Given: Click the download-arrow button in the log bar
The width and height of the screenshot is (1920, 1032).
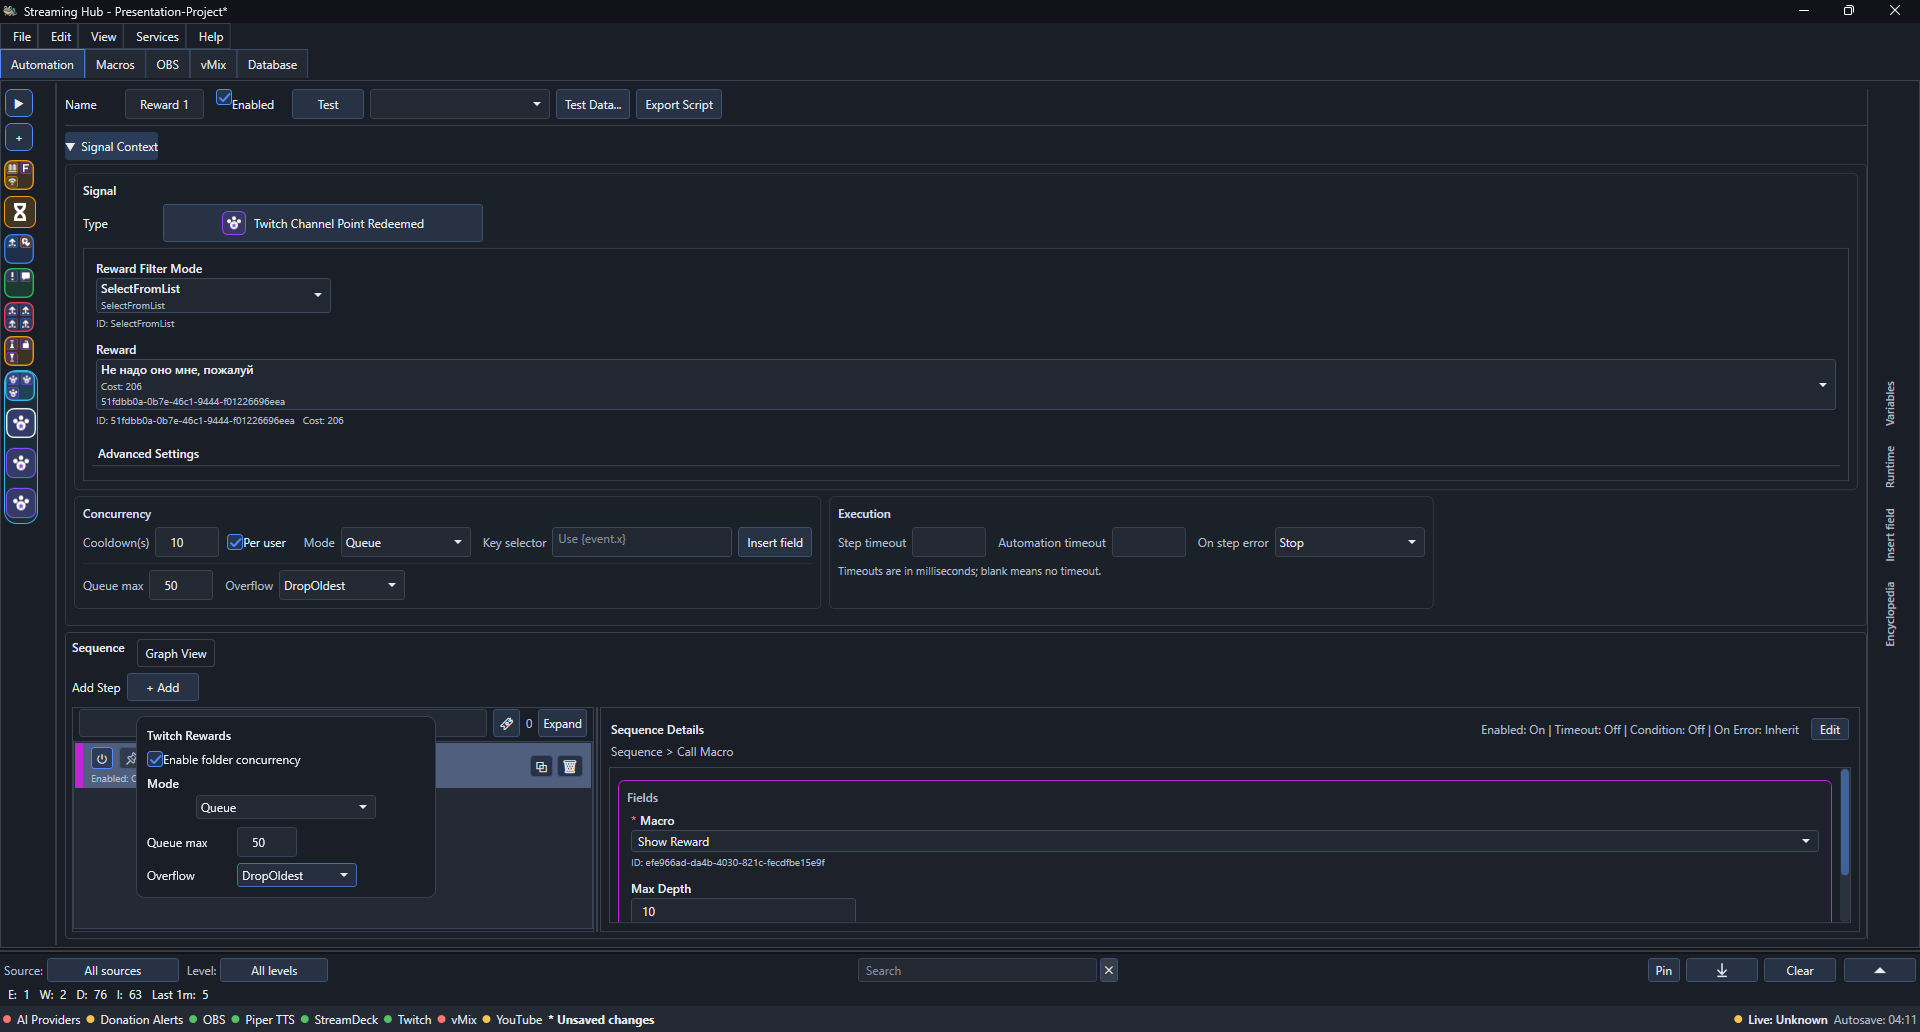Looking at the screenshot, I should click(1722, 970).
